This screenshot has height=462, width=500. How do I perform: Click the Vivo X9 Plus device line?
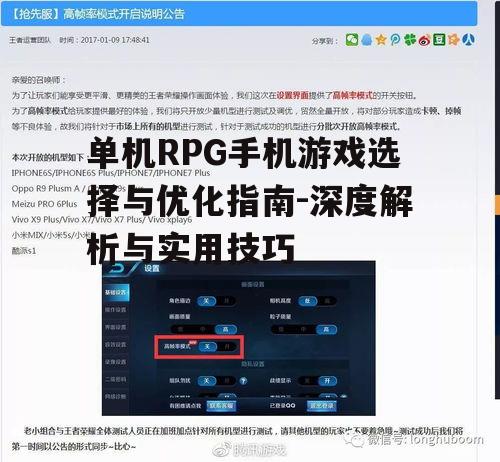102,220
